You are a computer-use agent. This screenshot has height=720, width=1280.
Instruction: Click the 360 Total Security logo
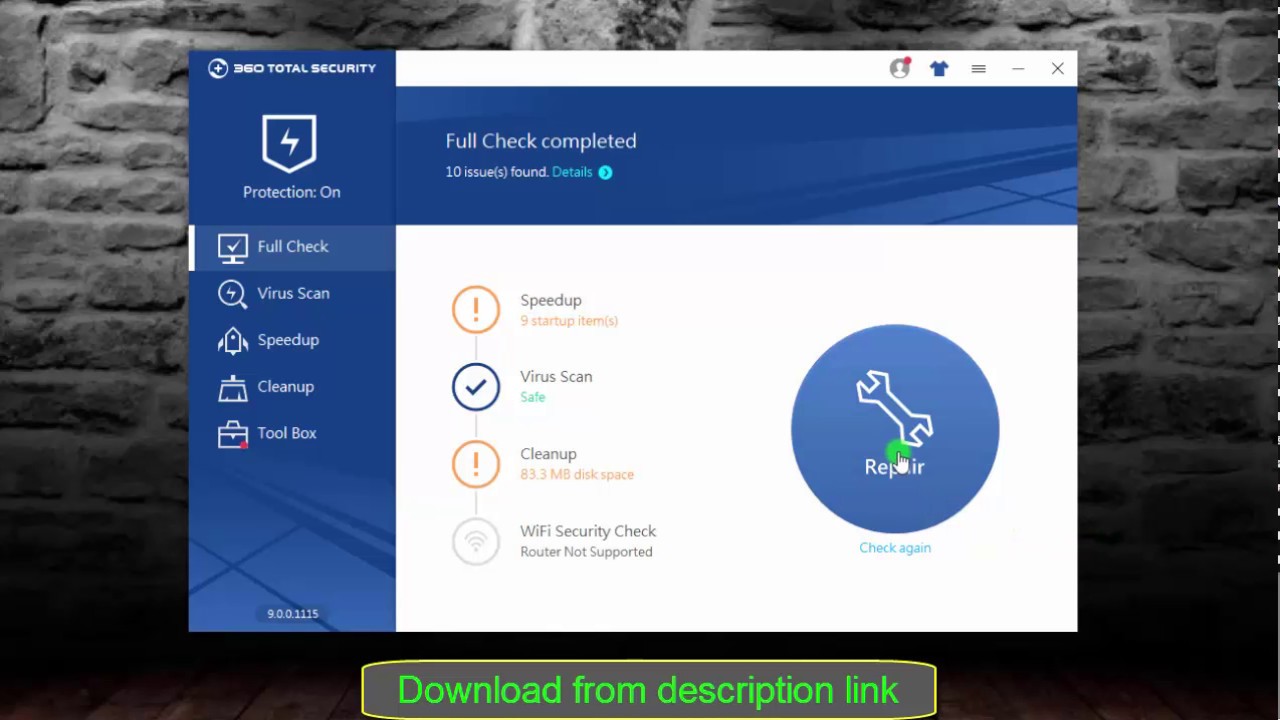pos(292,68)
